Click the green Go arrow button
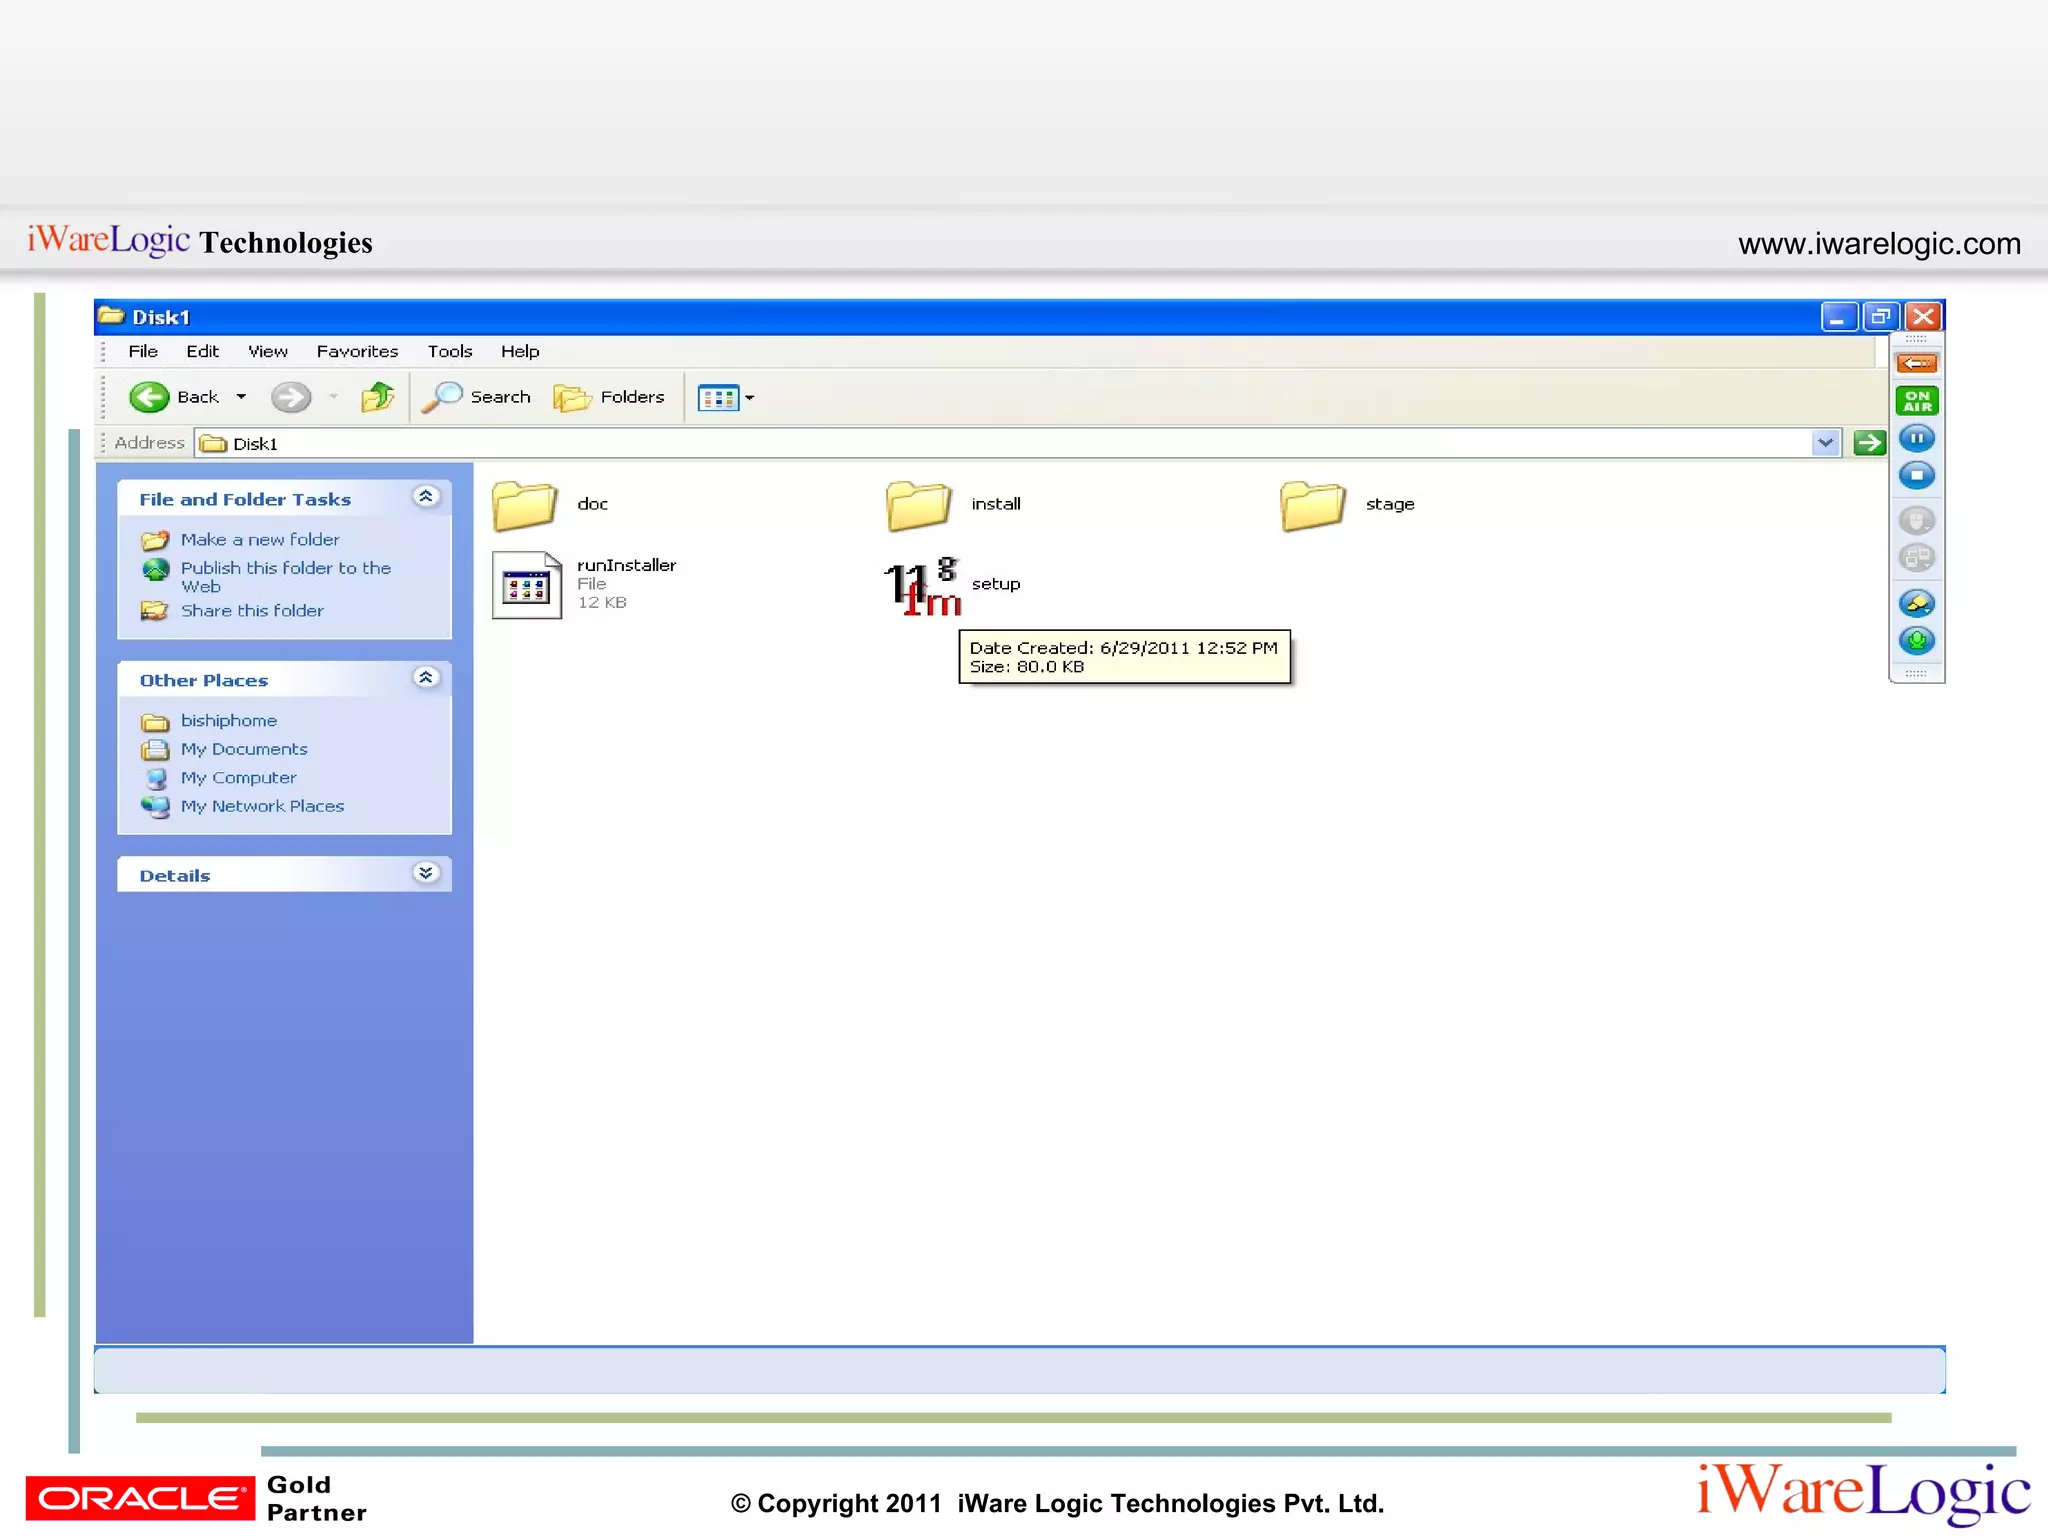This screenshot has height=1536, width=2048. tap(1868, 442)
